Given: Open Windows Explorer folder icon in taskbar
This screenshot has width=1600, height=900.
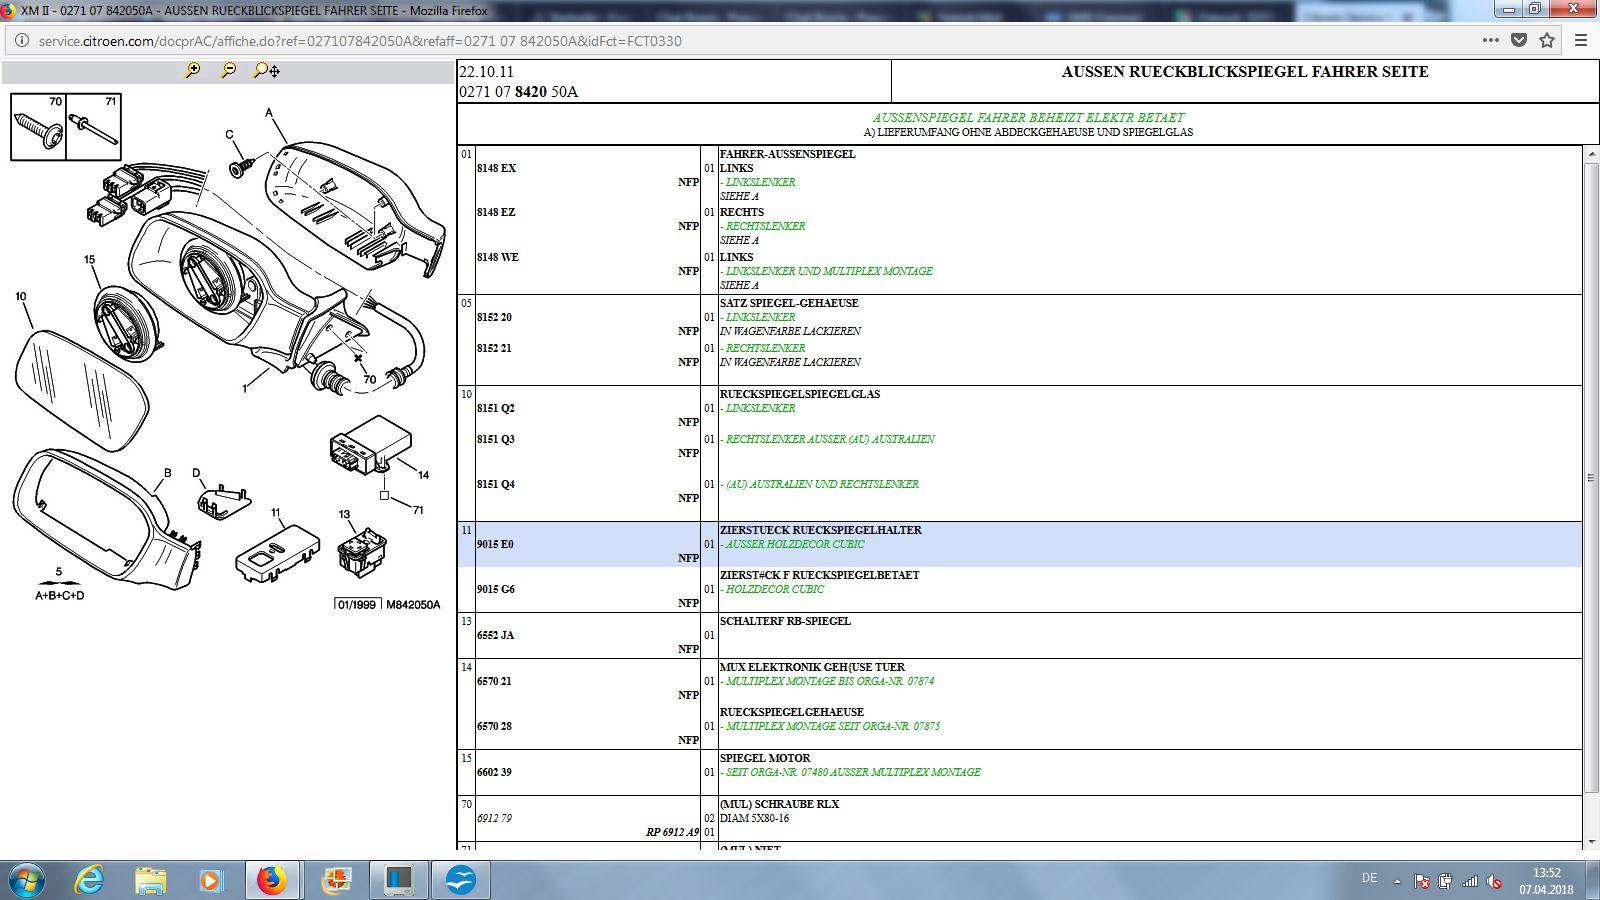Looking at the screenshot, I should [x=151, y=880].
